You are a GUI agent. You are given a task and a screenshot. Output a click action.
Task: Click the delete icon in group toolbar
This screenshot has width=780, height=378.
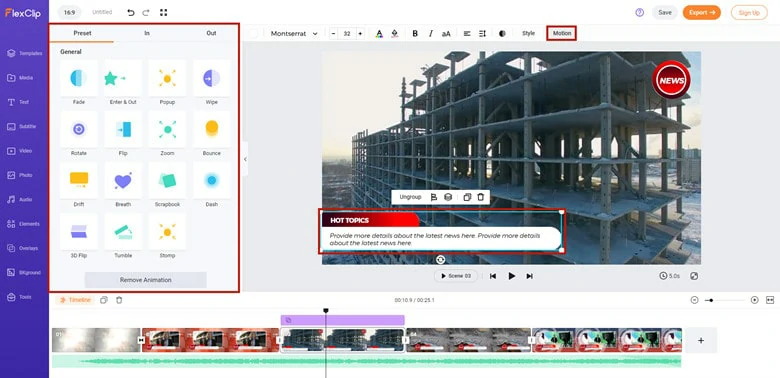click(481, 197)
